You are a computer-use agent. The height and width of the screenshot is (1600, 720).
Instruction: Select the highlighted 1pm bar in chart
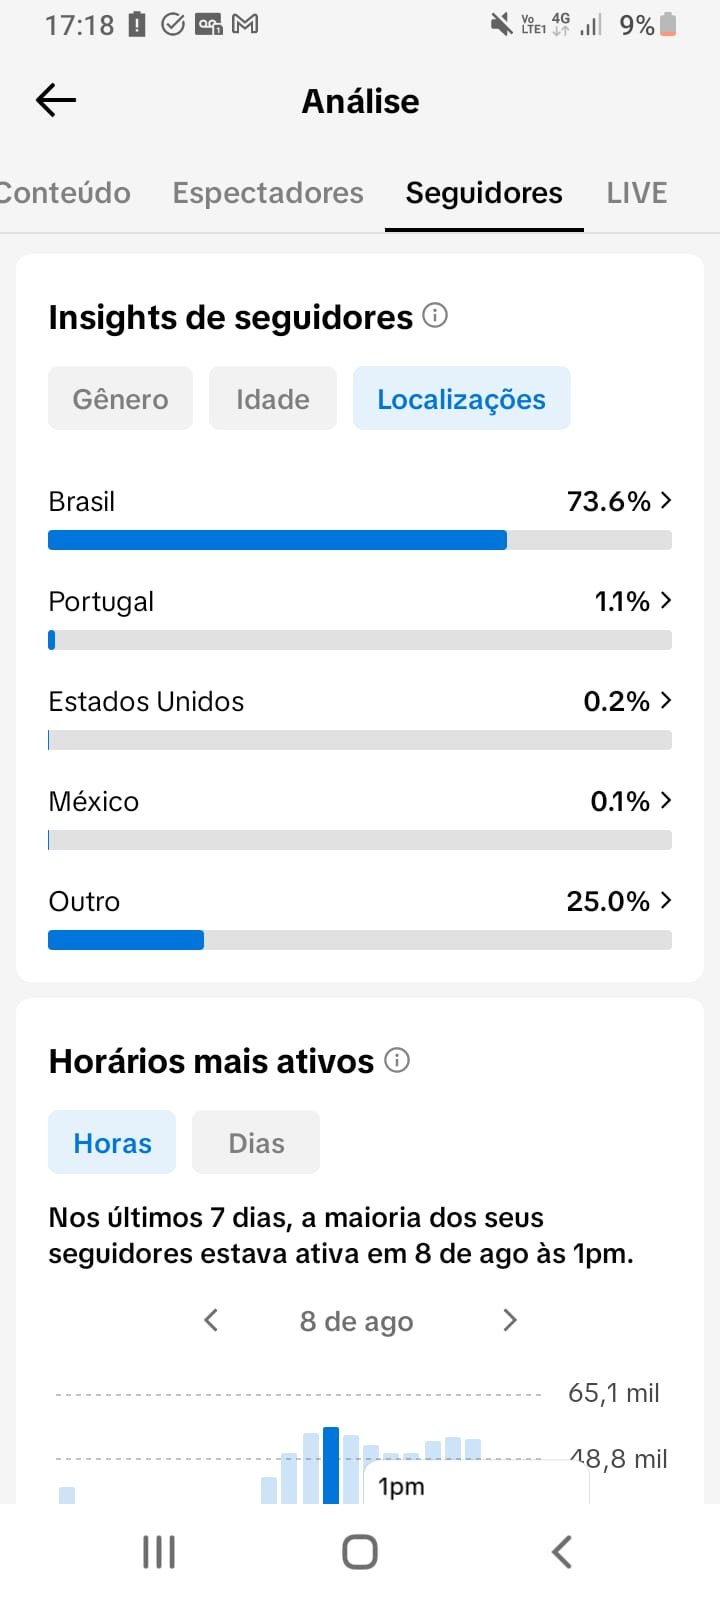pyautogui.click(x=331, y=1465)
